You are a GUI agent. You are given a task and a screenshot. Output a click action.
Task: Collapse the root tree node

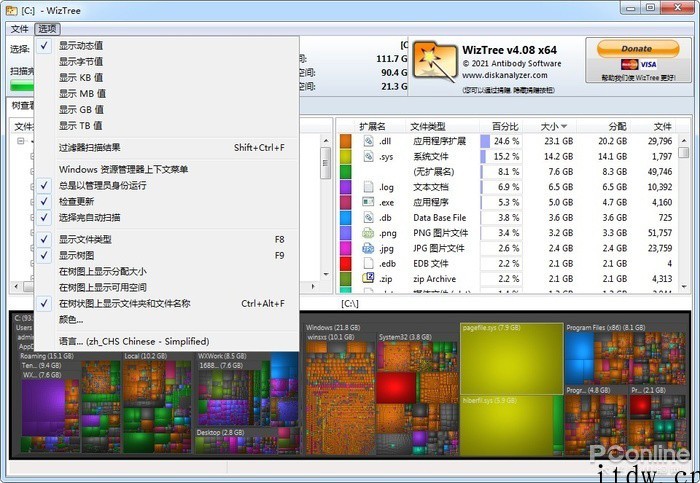(x=21, y=141)
